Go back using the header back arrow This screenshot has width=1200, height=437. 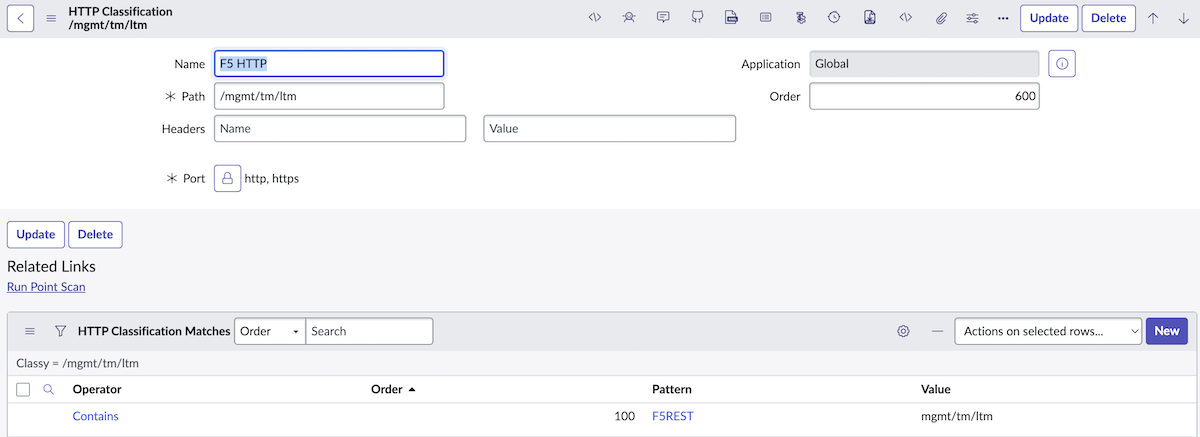[x=21, y=18]
